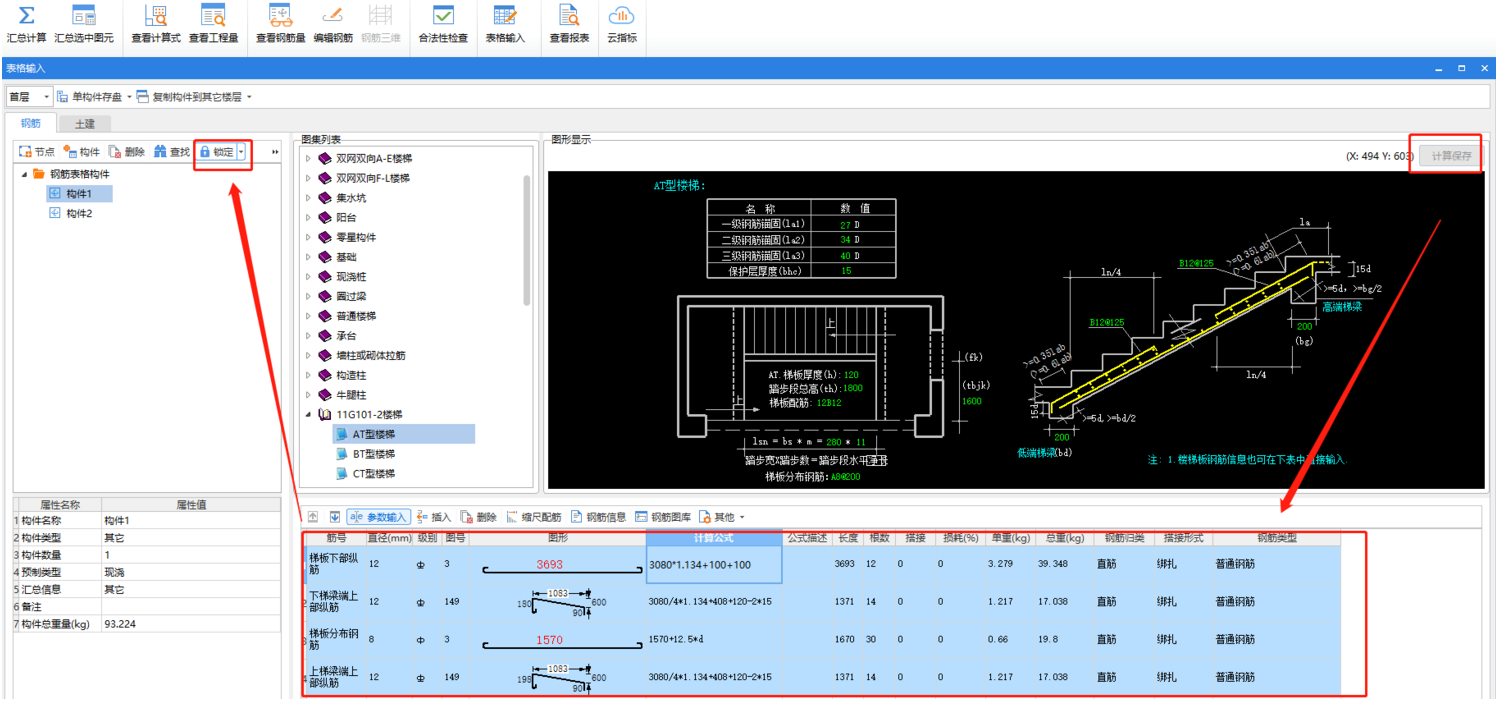Screen dimensions: 1496x710
Task: Collapse the 11G101-2楼梯 atlas node
Action: point(308,414)
